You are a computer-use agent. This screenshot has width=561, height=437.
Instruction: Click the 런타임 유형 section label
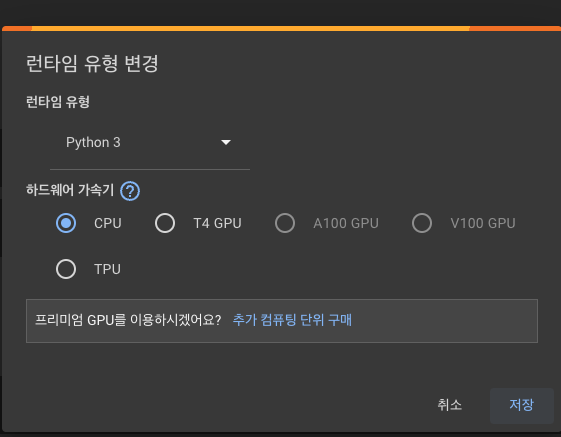[x=58, y=102]
